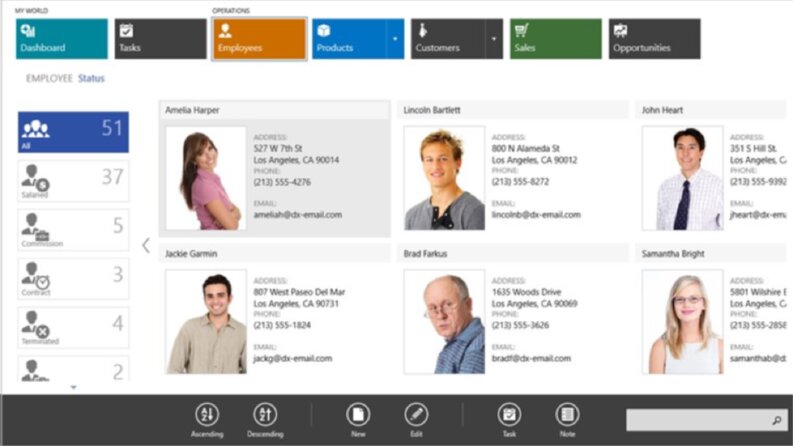The width and height of the screenshot is (793, 446).
Task: Add a Note for the employee
Action: click(567, 420)
